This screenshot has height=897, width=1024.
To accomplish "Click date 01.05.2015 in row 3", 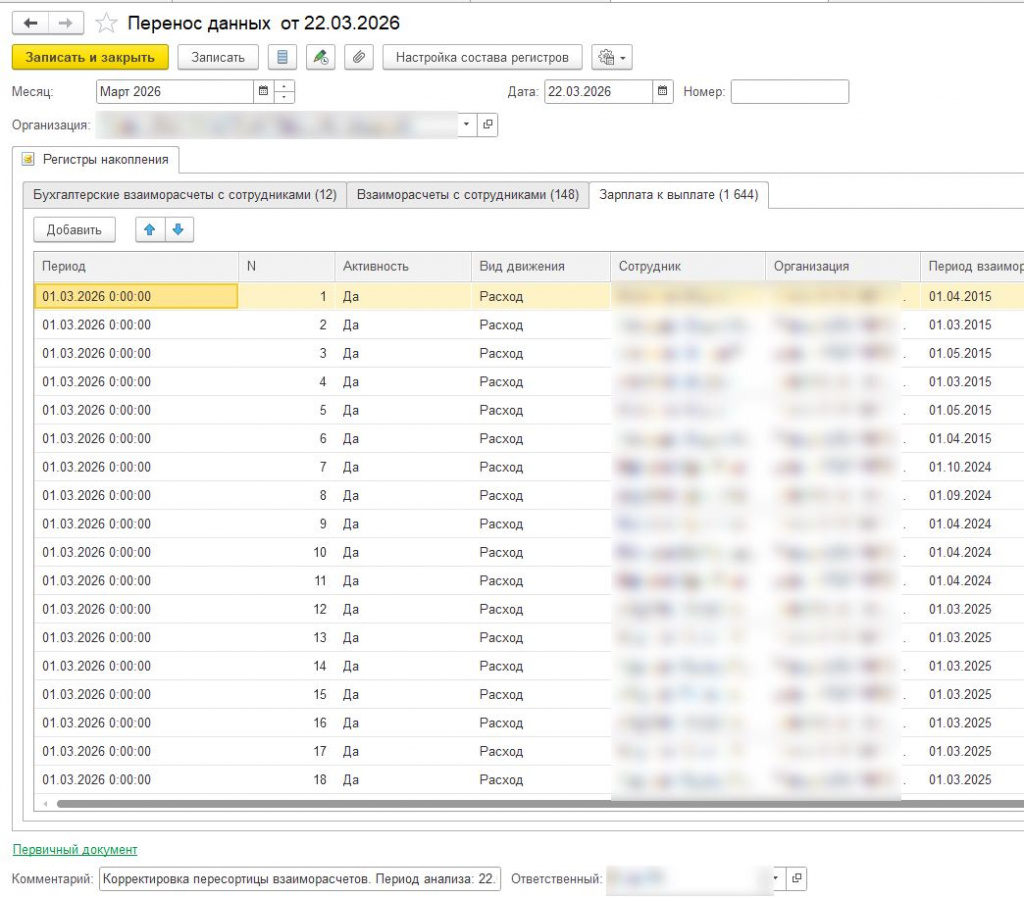I will [x=960, y=353].
